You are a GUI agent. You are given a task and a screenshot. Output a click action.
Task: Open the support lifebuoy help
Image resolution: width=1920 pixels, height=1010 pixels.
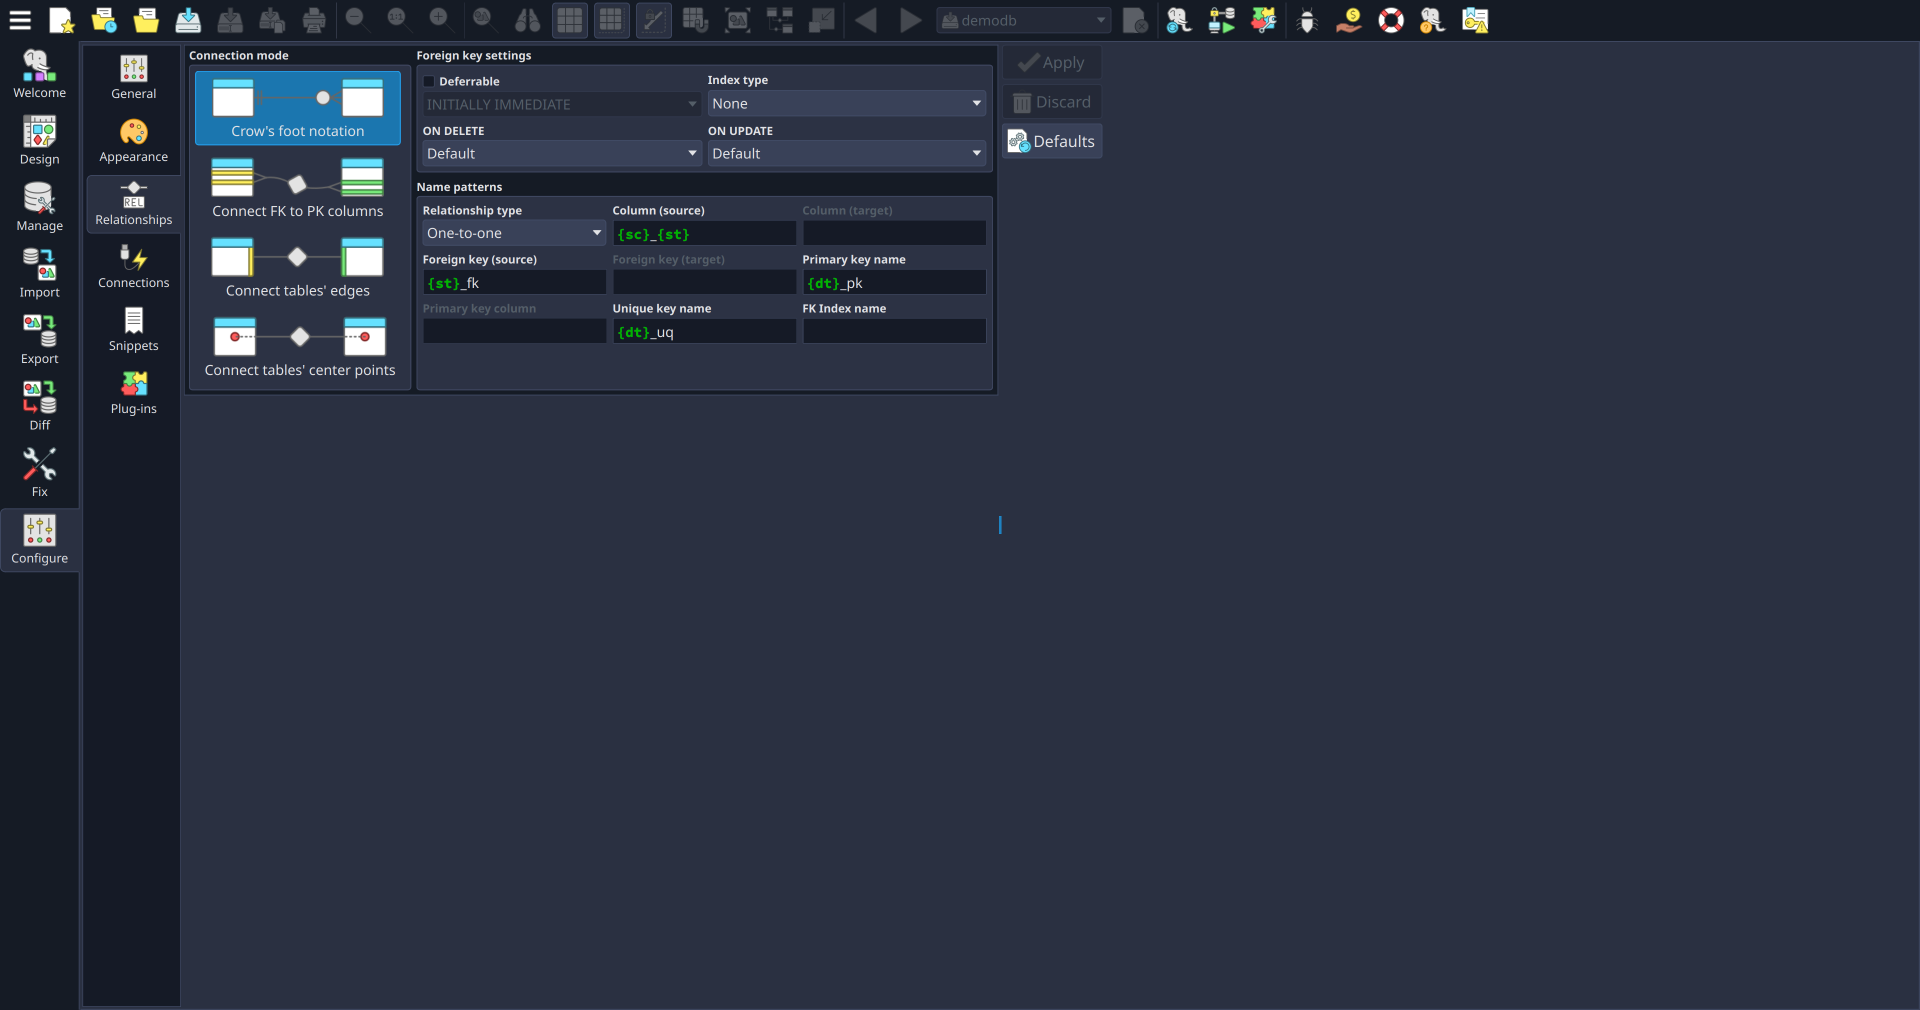(1391, 20)
